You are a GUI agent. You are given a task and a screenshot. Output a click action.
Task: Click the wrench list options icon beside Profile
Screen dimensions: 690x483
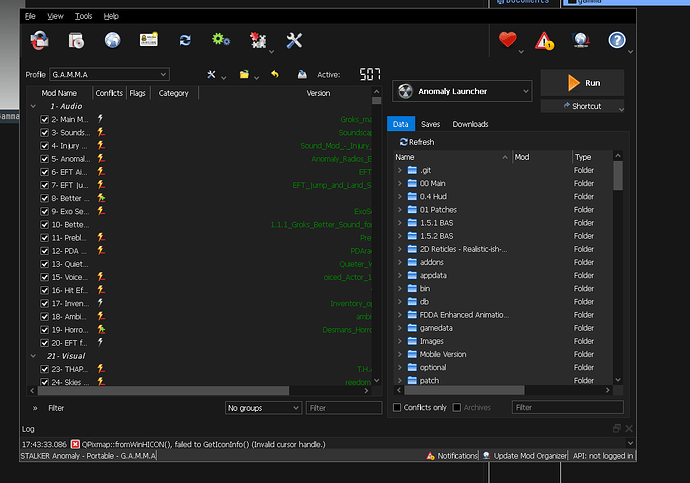(212, 74)
